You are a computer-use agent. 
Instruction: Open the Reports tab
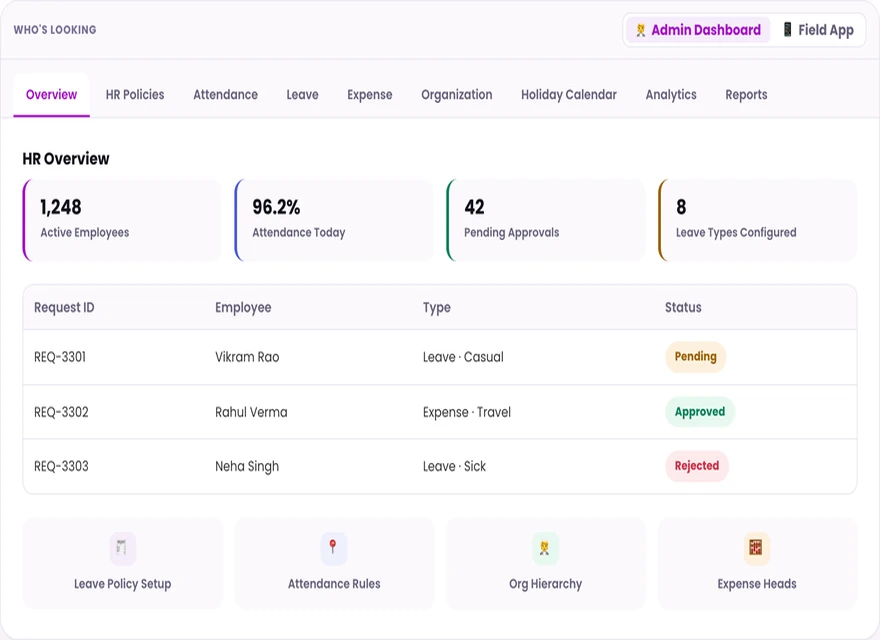(746, 95)
